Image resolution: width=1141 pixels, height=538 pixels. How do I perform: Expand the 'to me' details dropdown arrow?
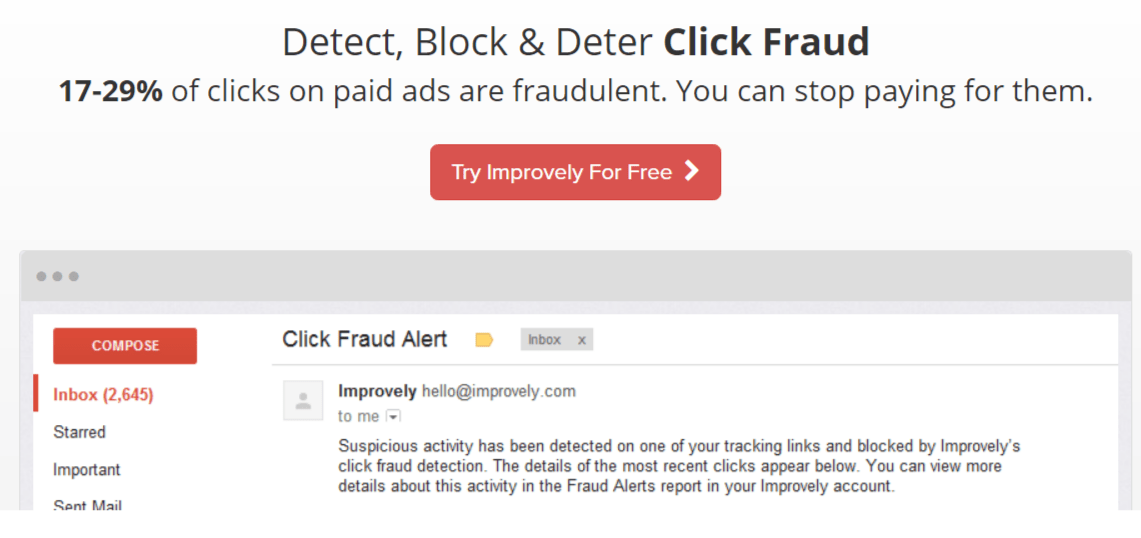tap(393, 416)
